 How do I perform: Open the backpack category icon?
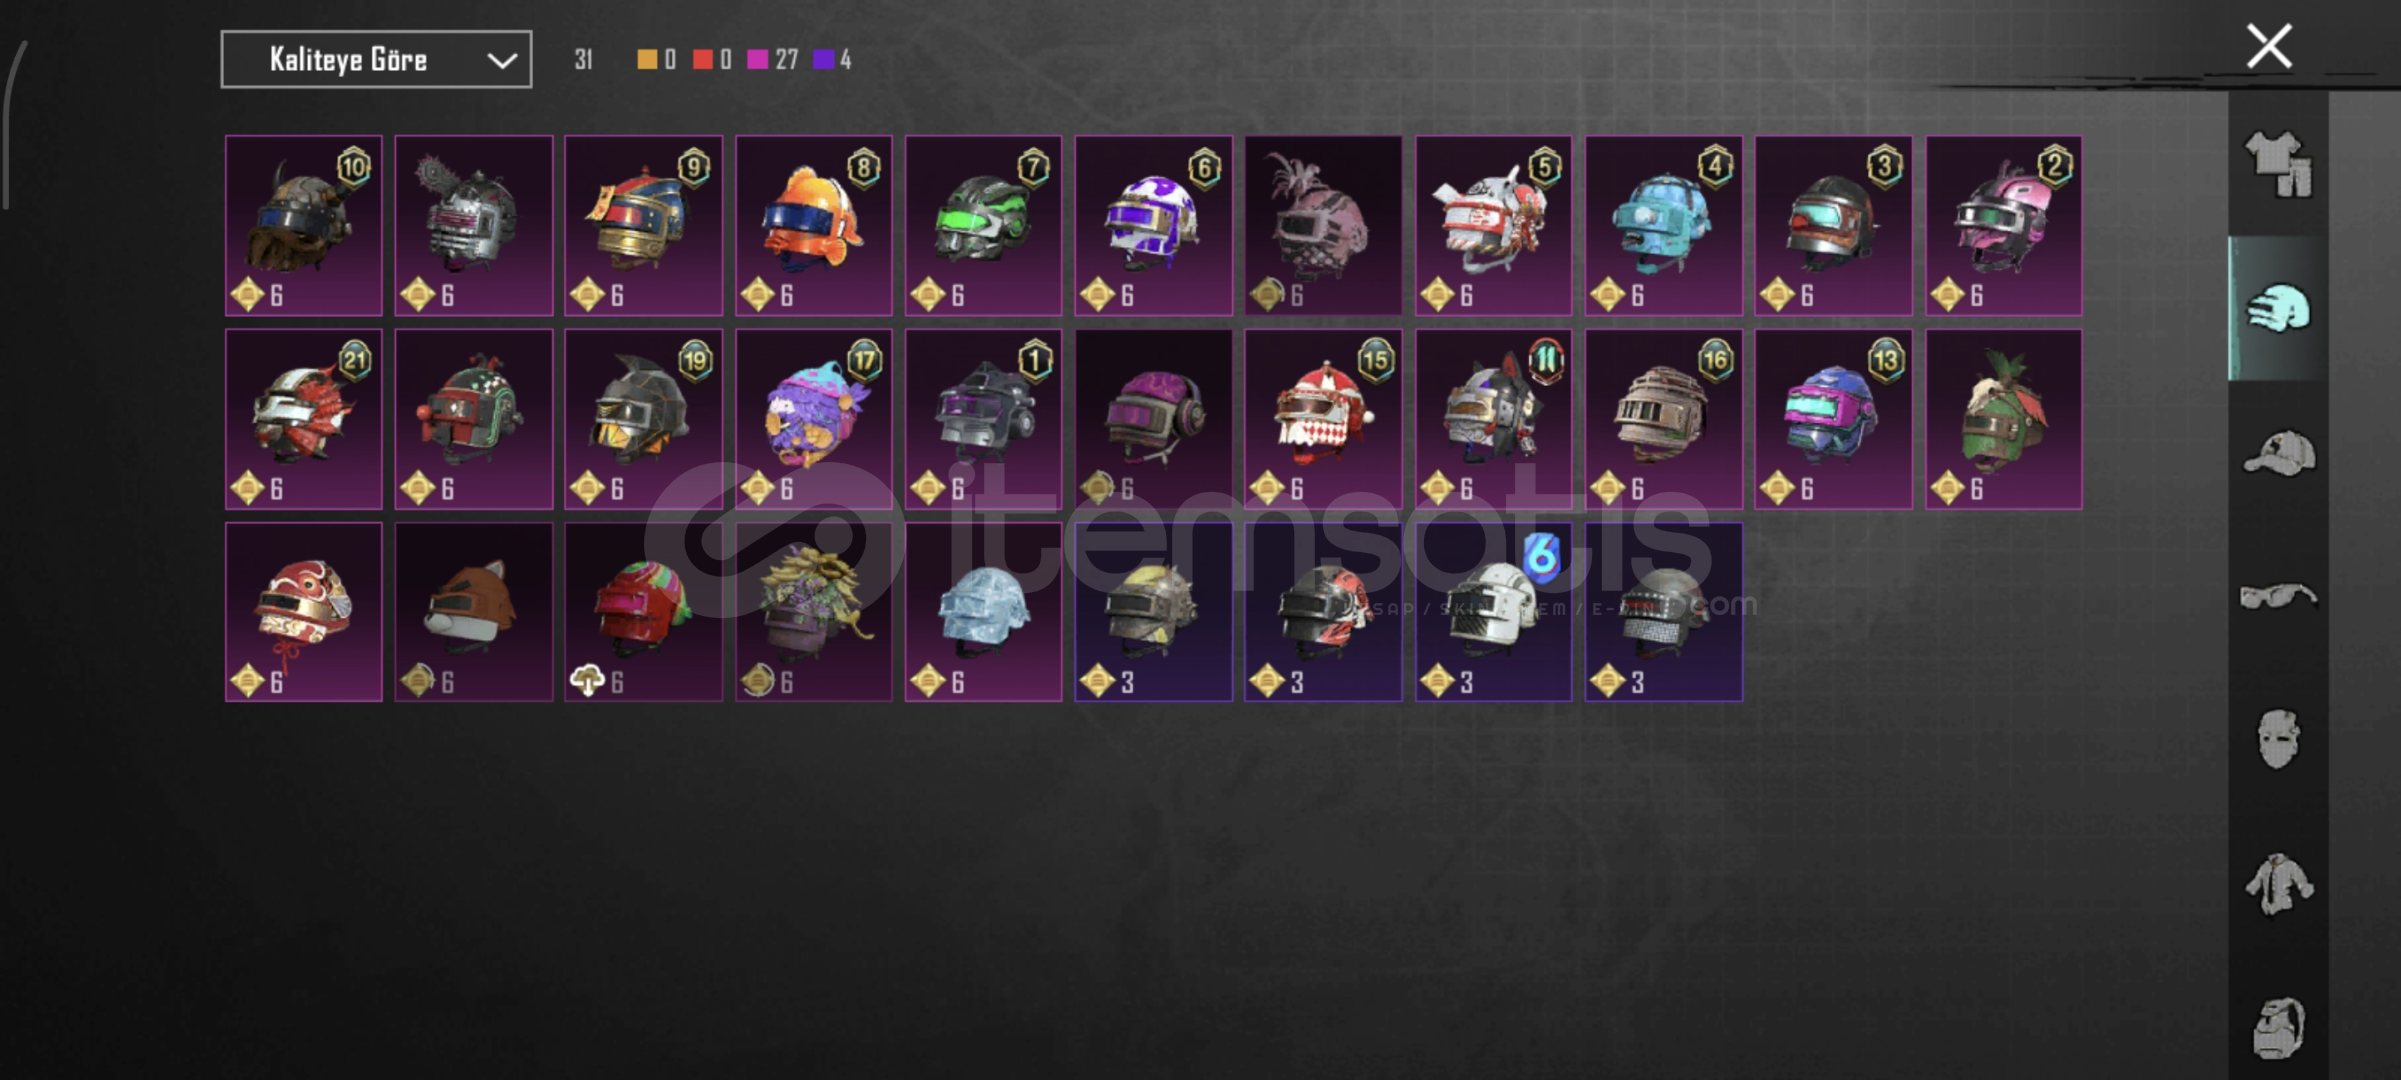coord(2278,1027)
